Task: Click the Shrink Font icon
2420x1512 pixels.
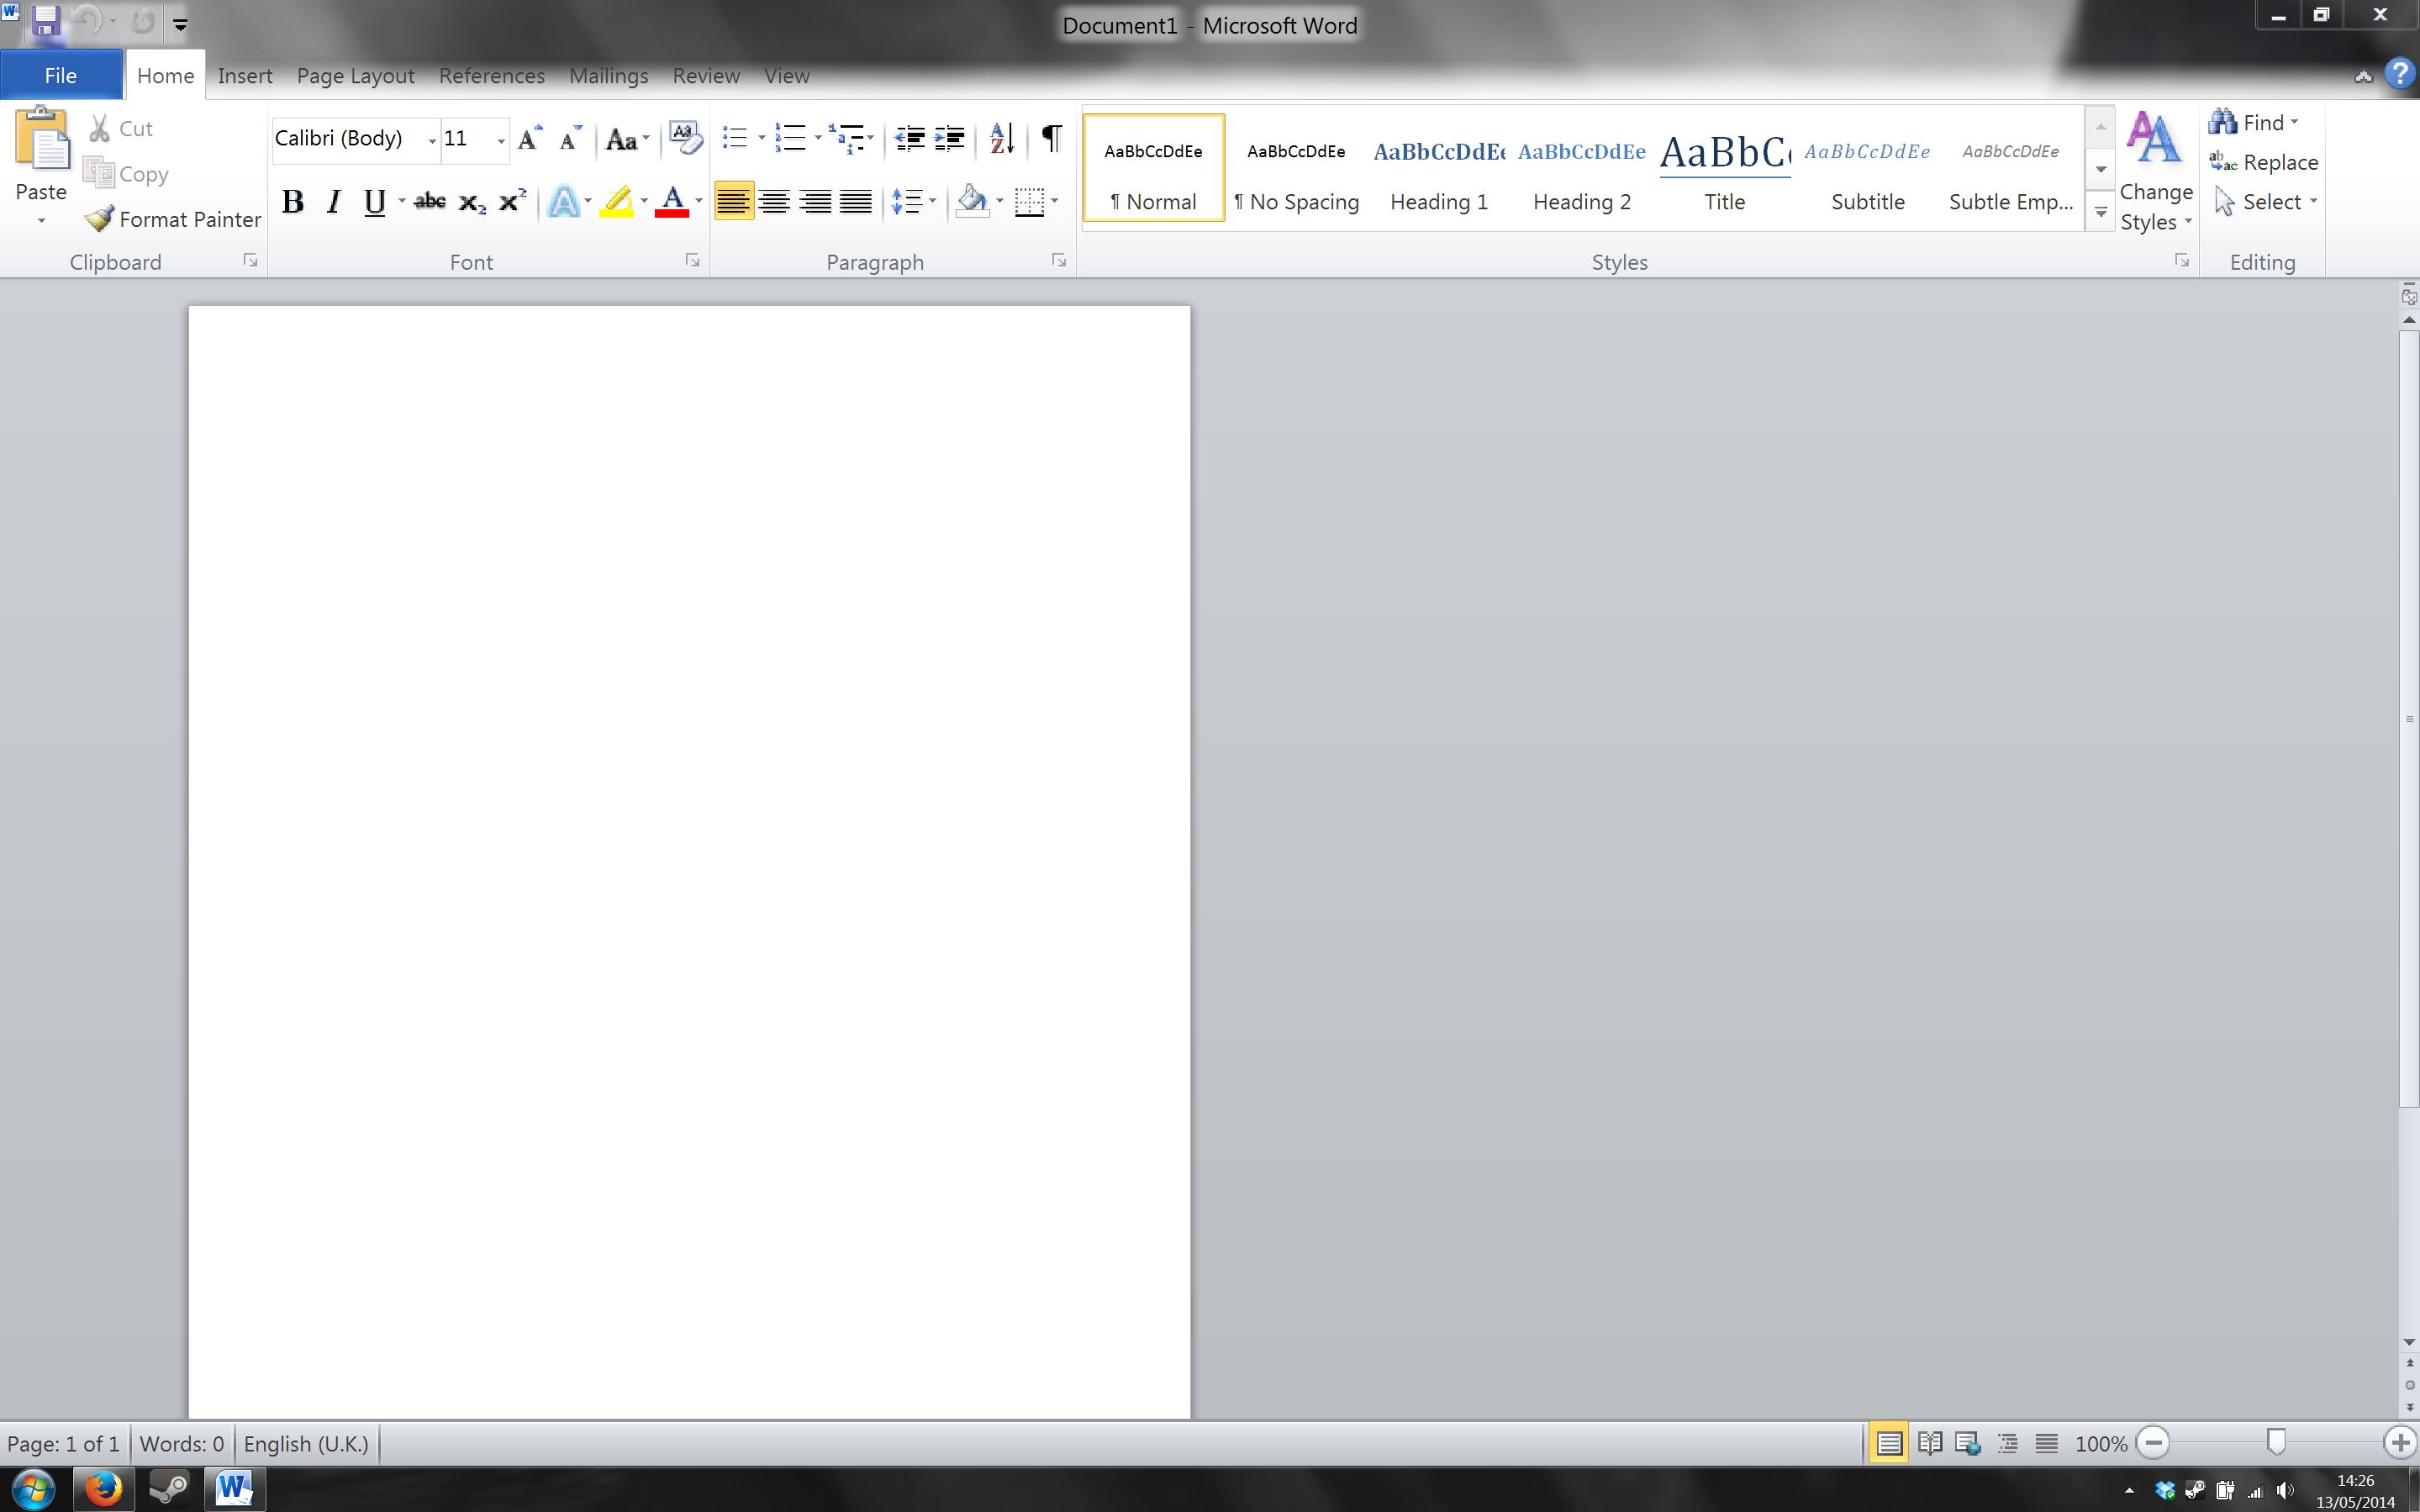Action: pyautogui.click(x=570, y=139)
